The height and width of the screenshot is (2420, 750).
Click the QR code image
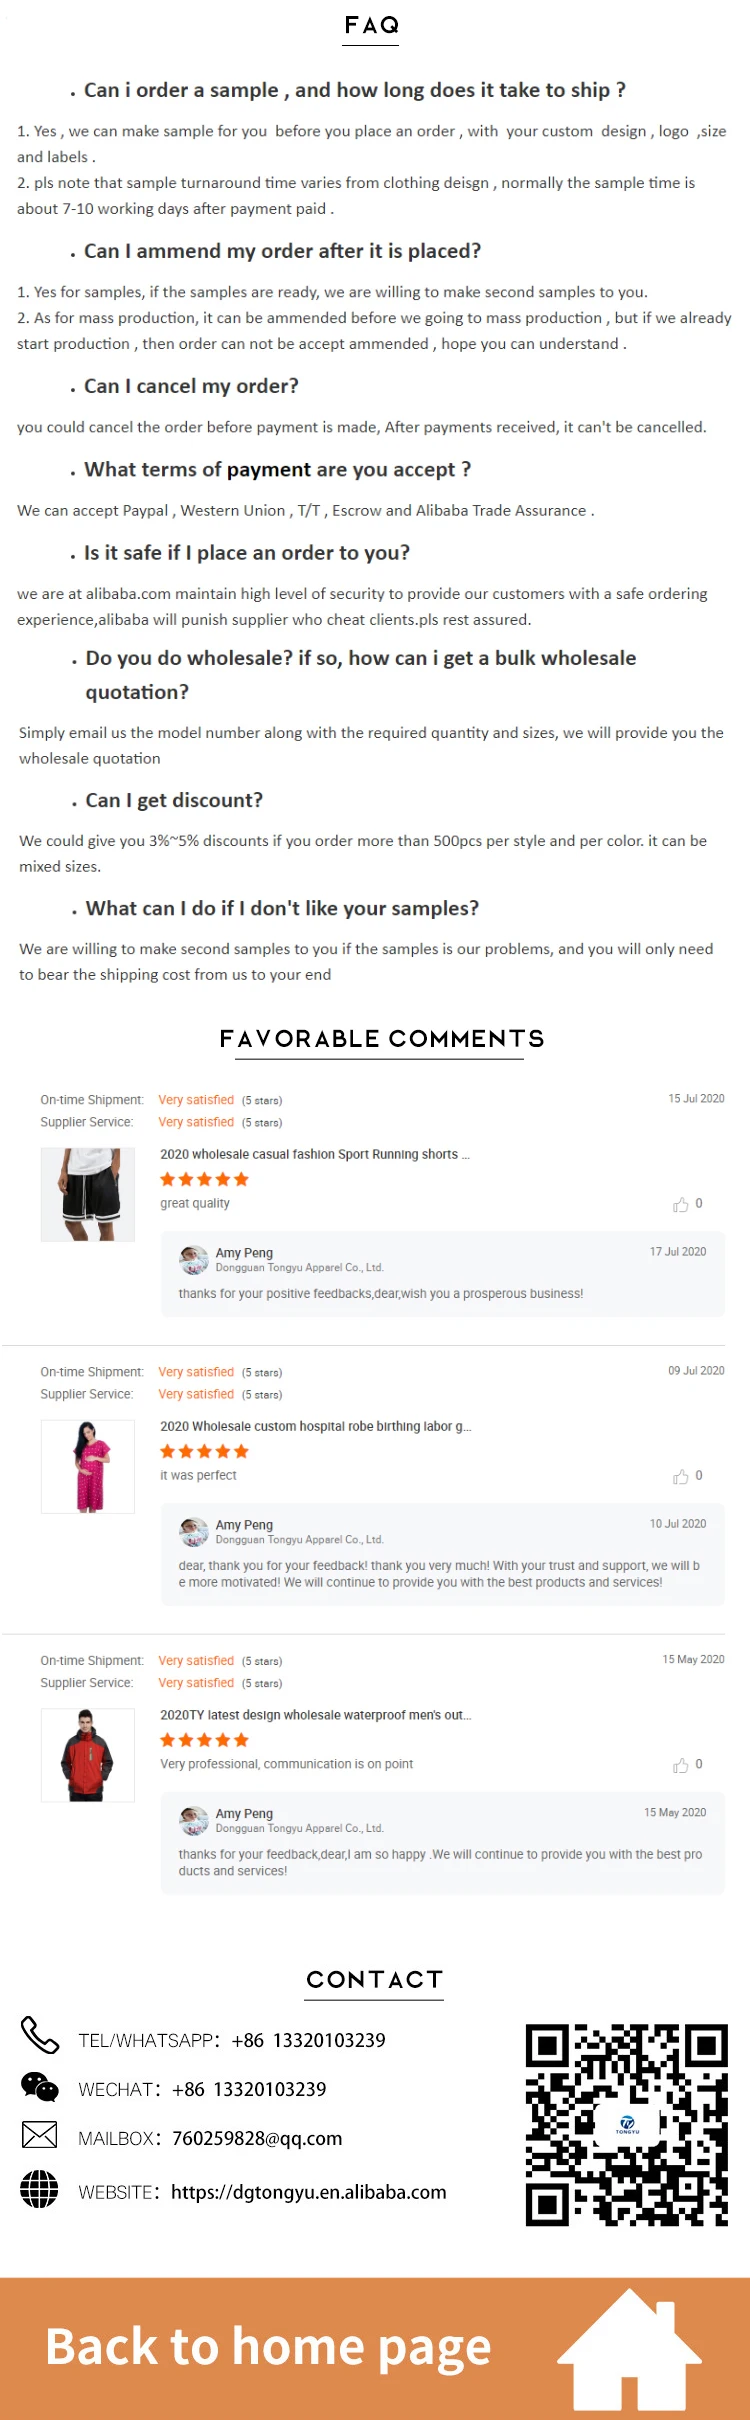627,2125
